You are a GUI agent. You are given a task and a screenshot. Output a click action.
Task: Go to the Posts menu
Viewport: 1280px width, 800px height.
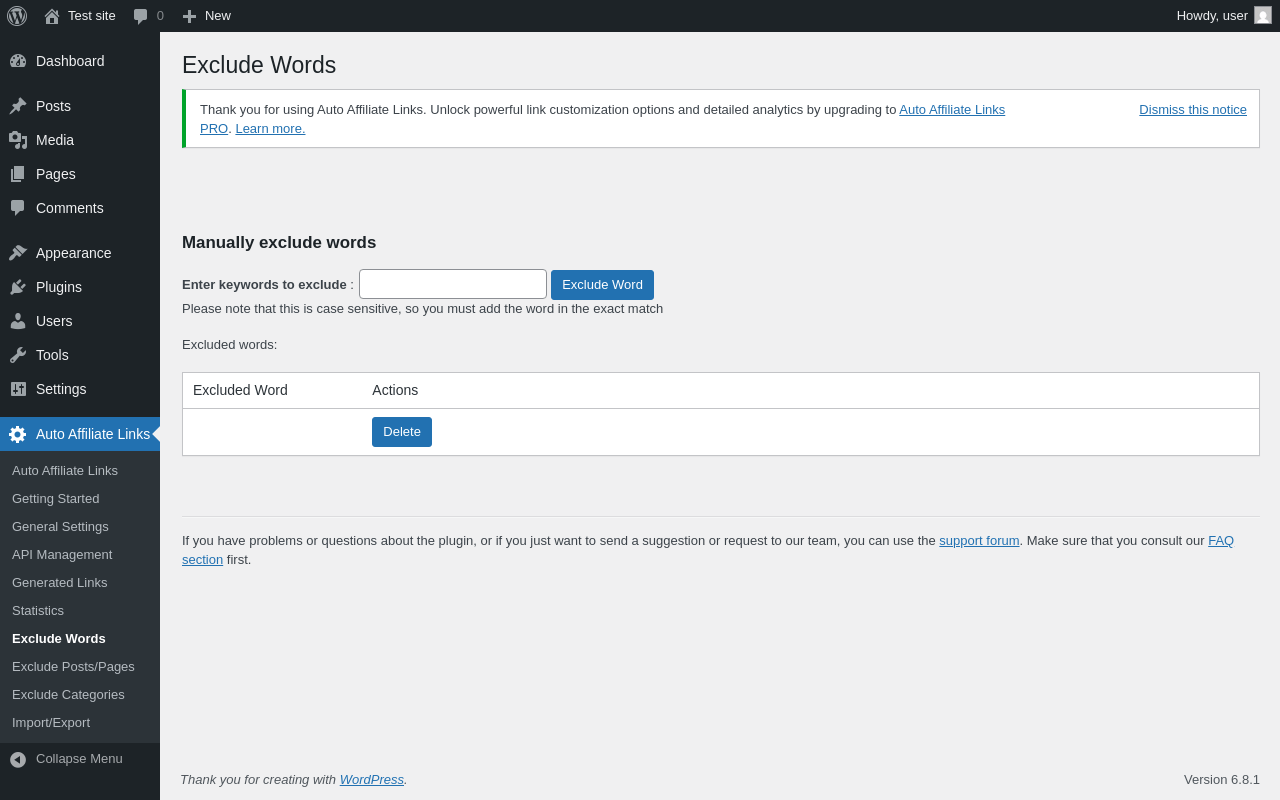[x=80, y=106]
